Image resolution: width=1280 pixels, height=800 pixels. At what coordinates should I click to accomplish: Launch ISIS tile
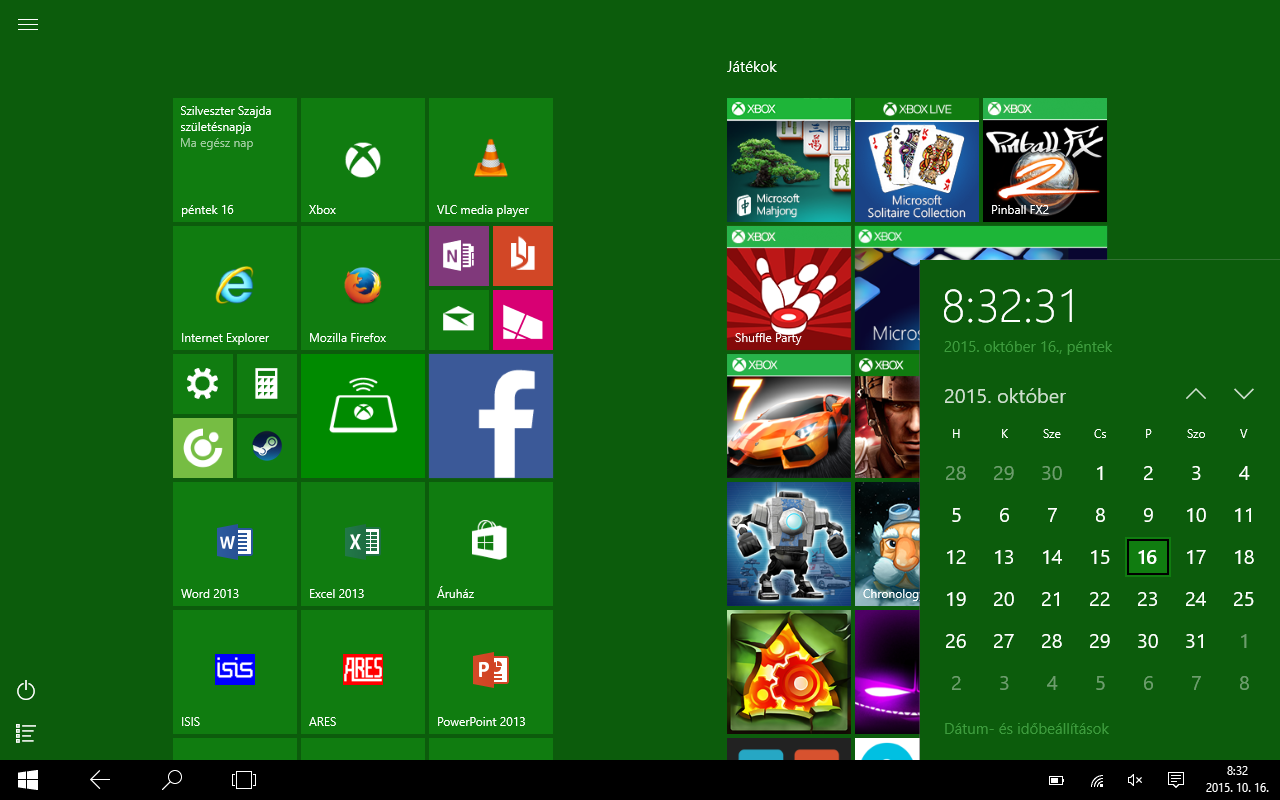tap(235, 672)
